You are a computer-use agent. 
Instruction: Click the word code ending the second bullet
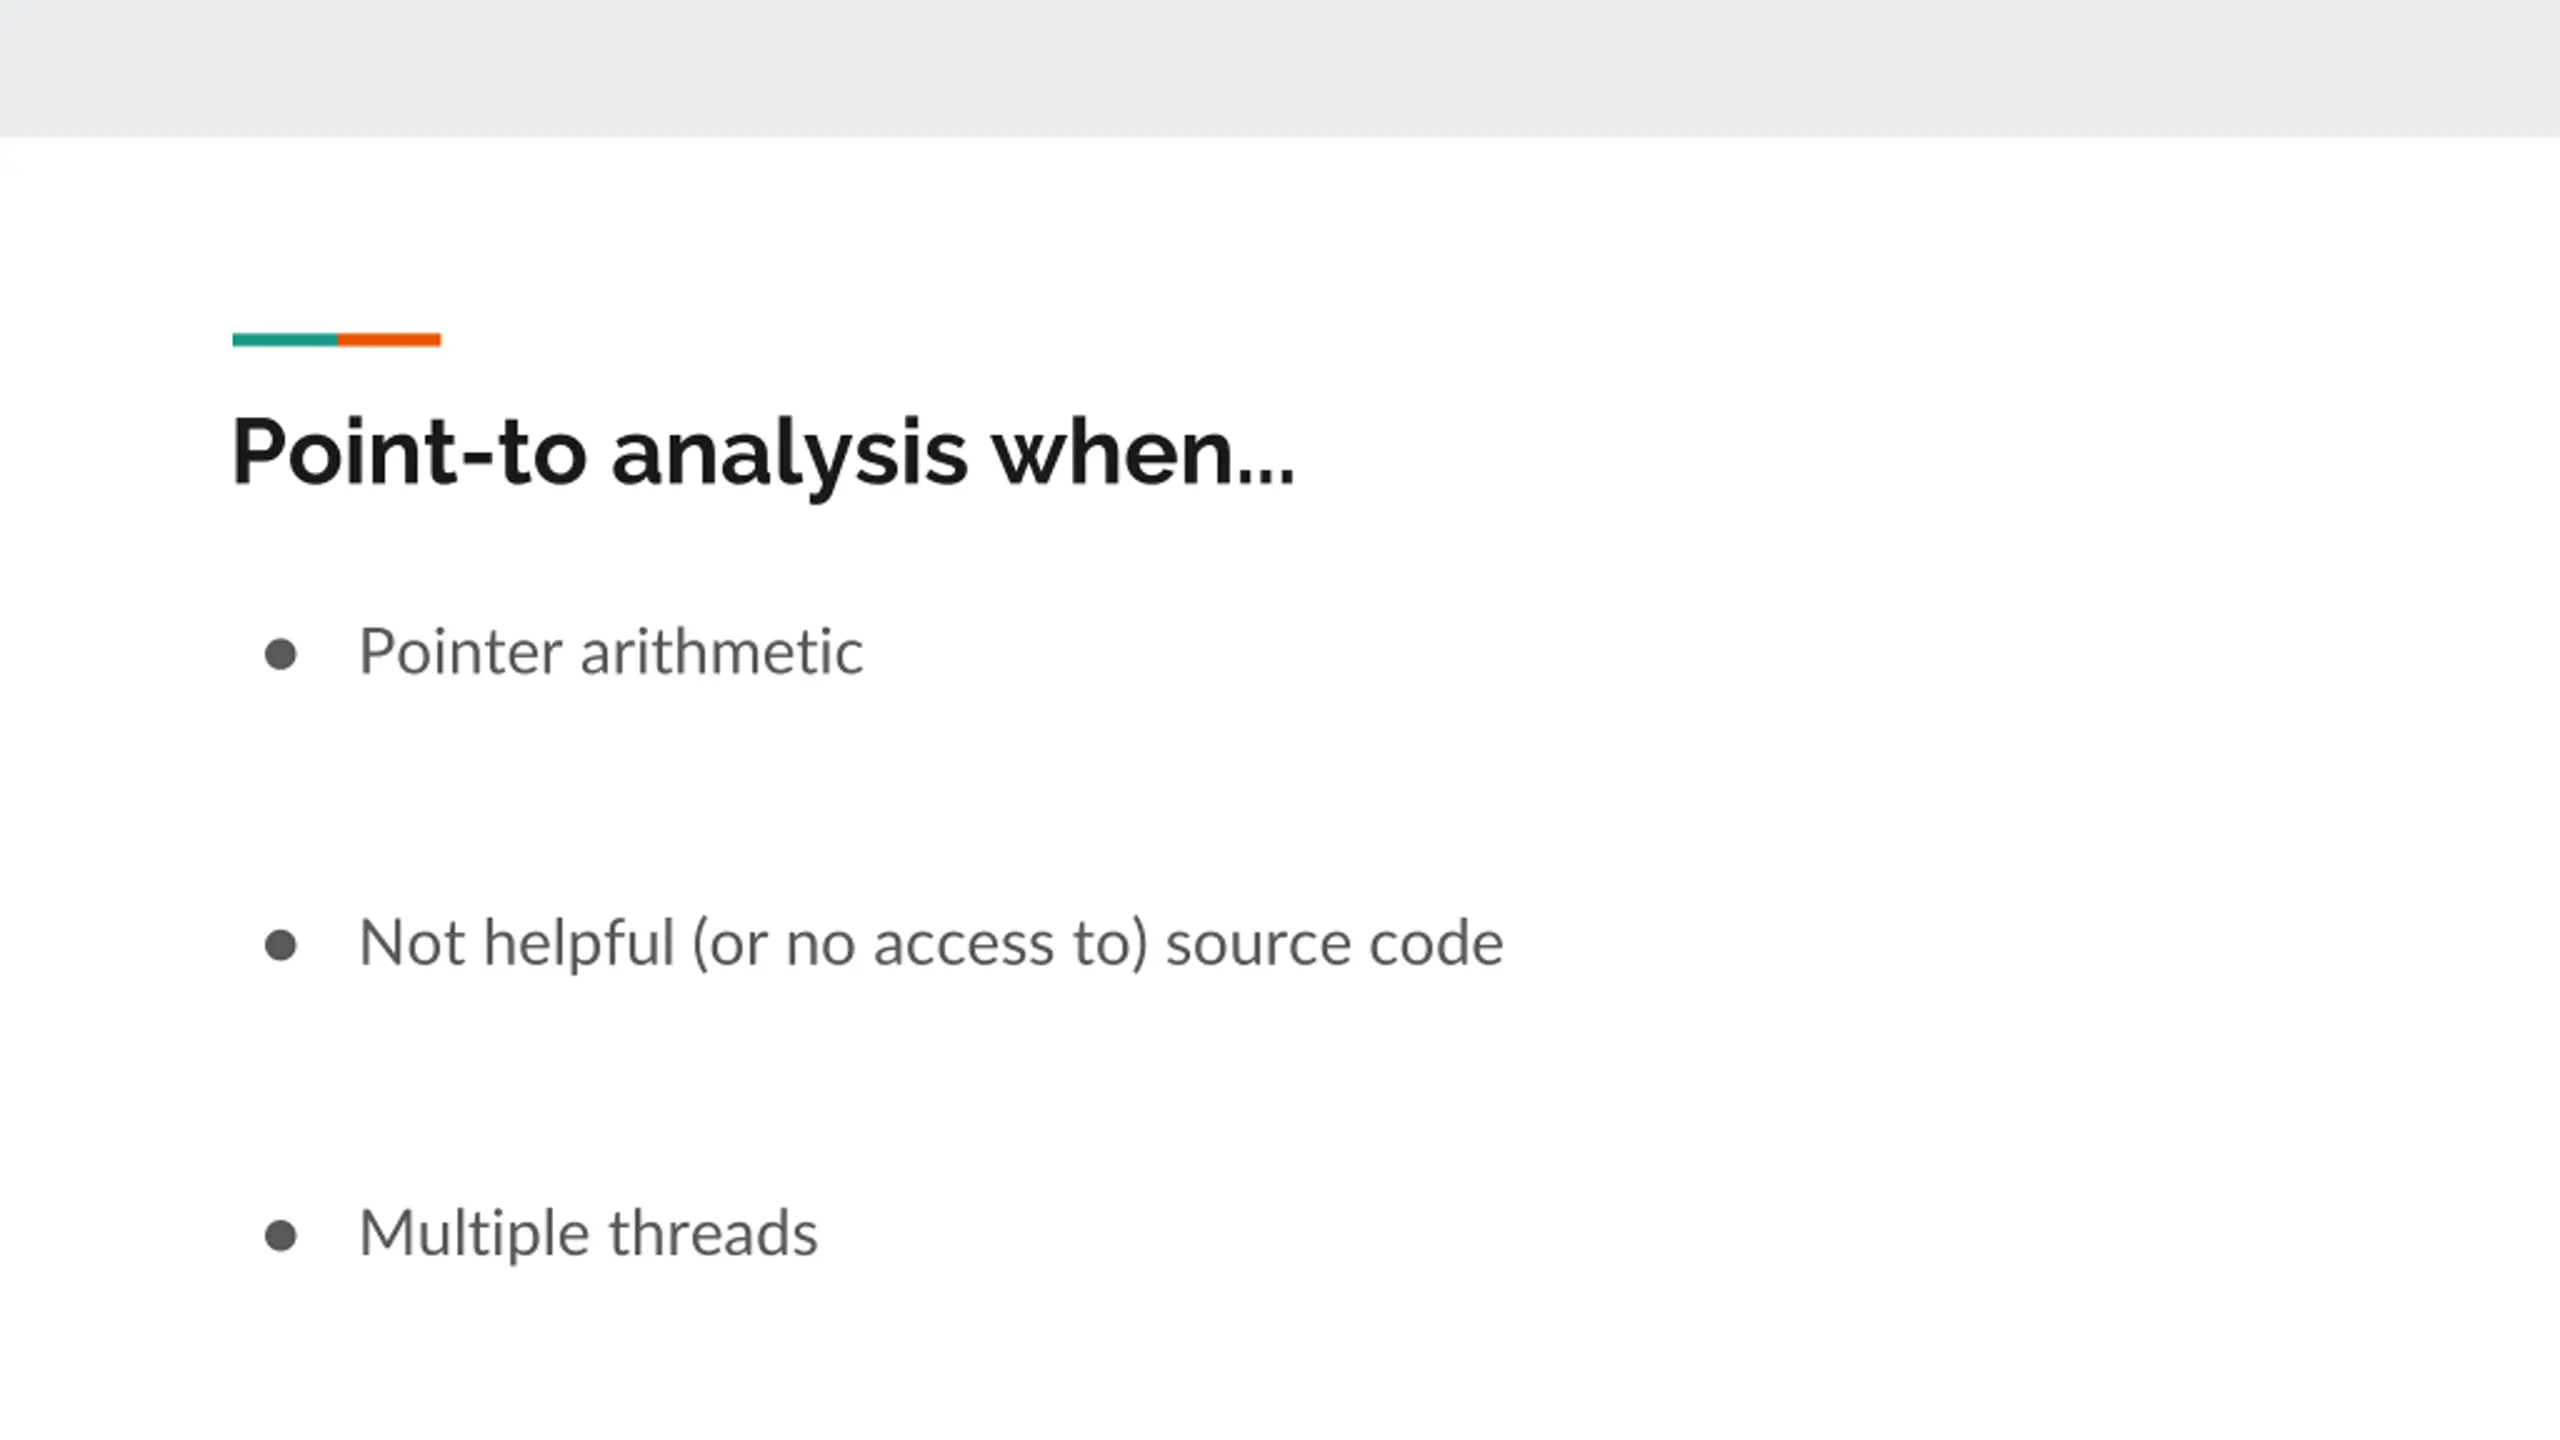(1436, 945)
